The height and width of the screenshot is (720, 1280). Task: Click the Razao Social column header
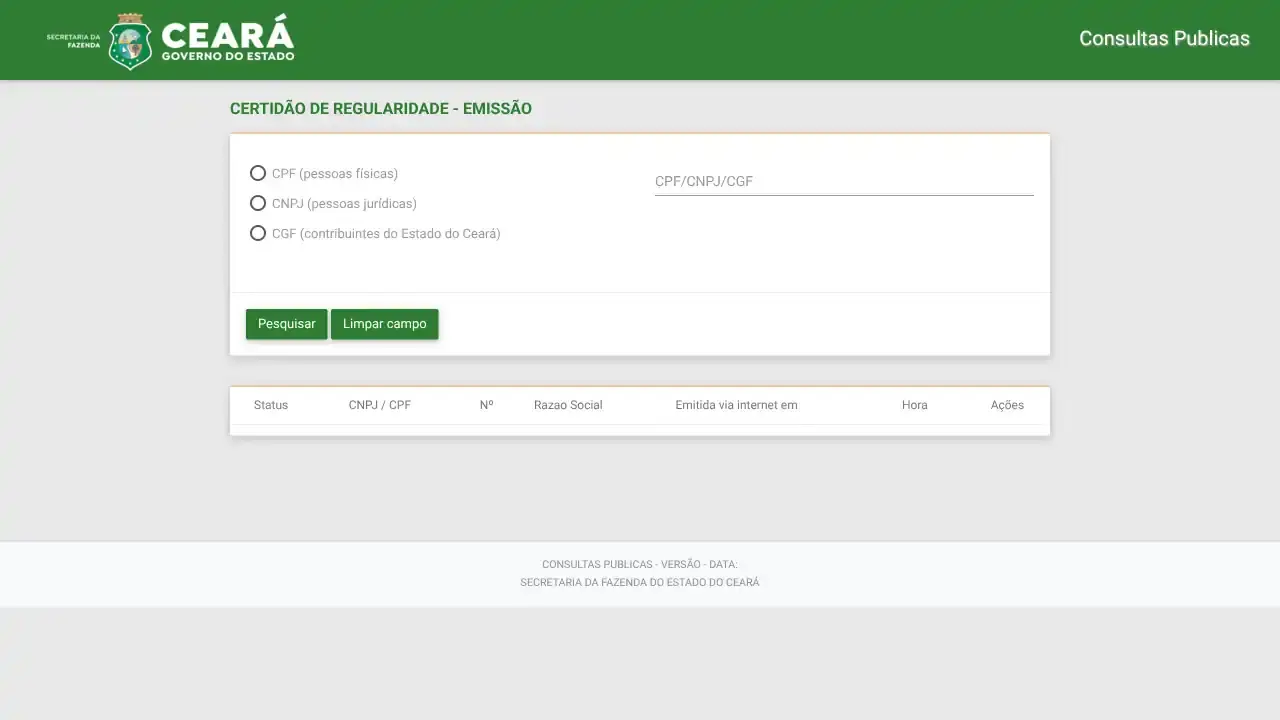tap(567, 405)
